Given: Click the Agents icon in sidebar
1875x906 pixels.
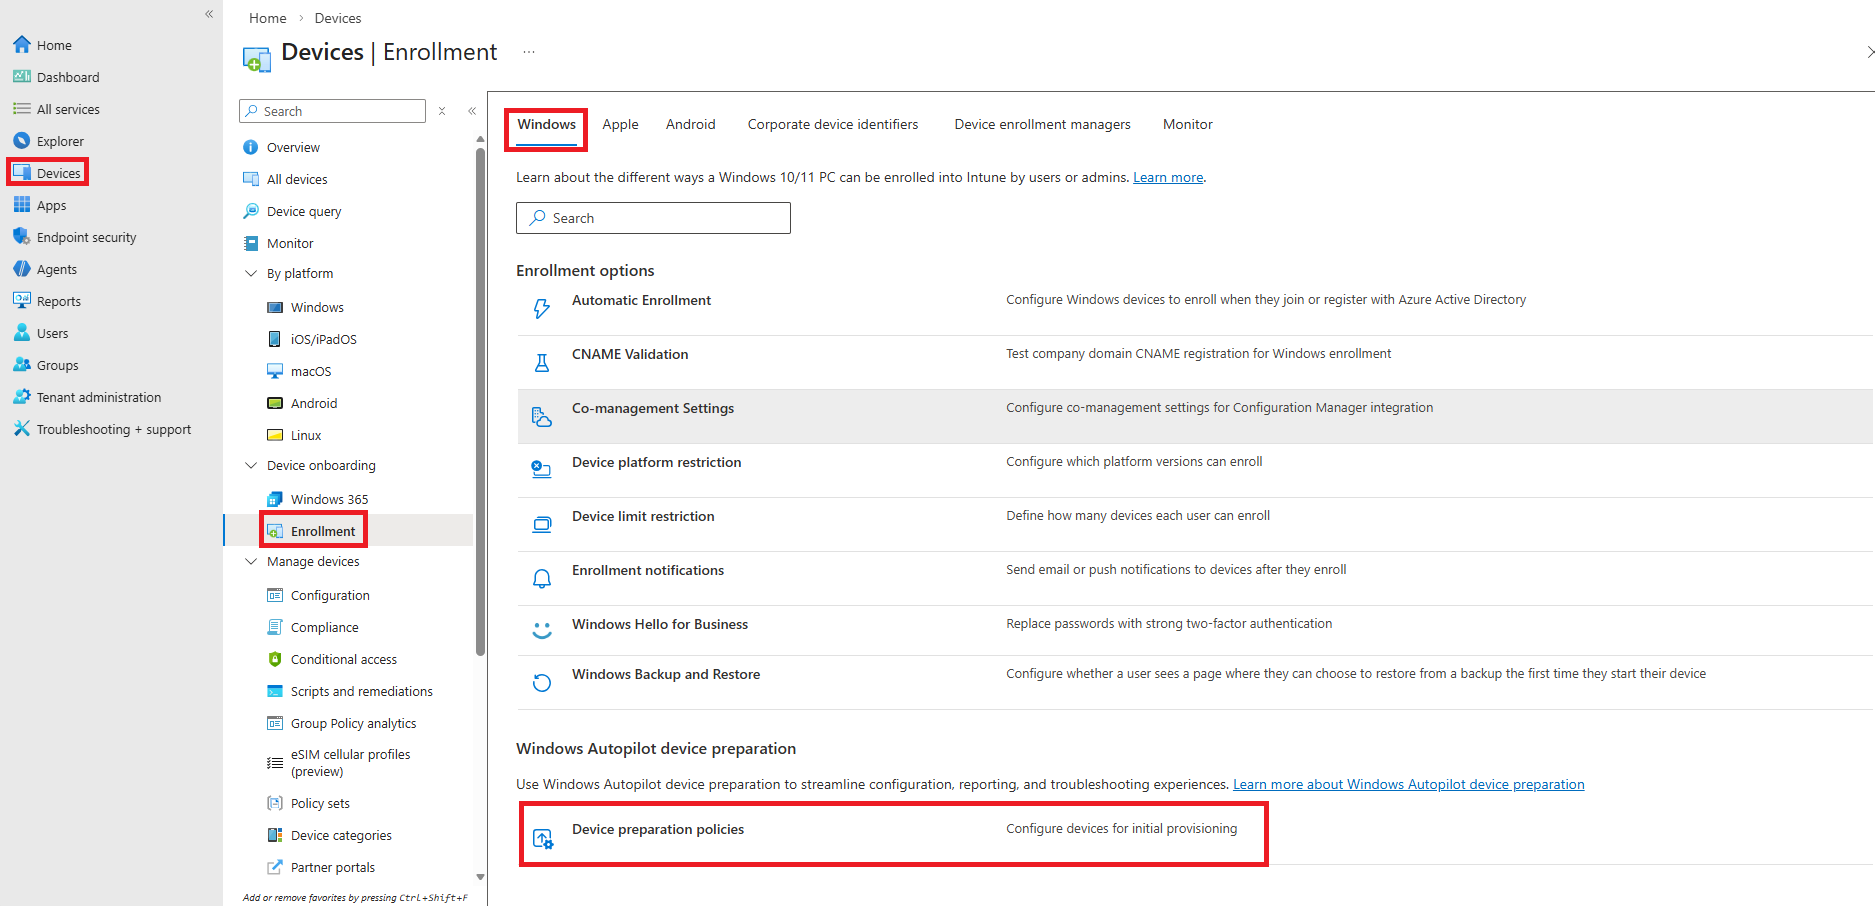Looking at the screenshot, I should [x=22, y=269].
